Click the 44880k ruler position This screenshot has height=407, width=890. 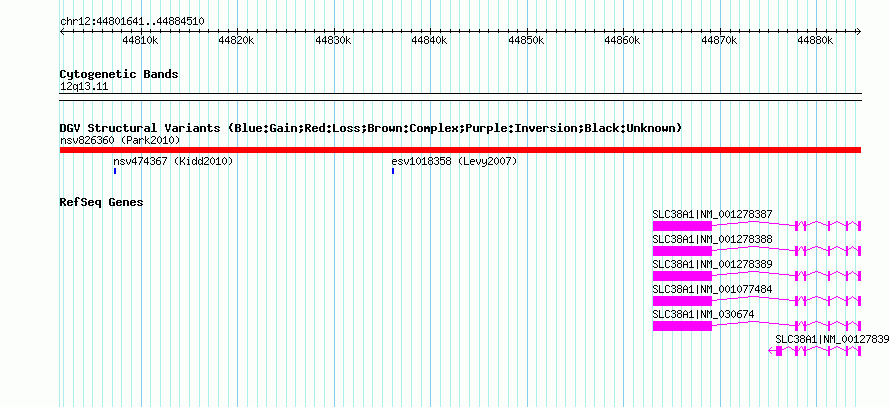(x=816, y=40)
